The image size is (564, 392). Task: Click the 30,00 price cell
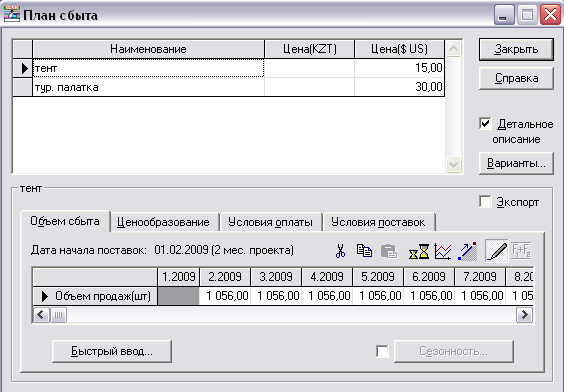tap(399, 87)
